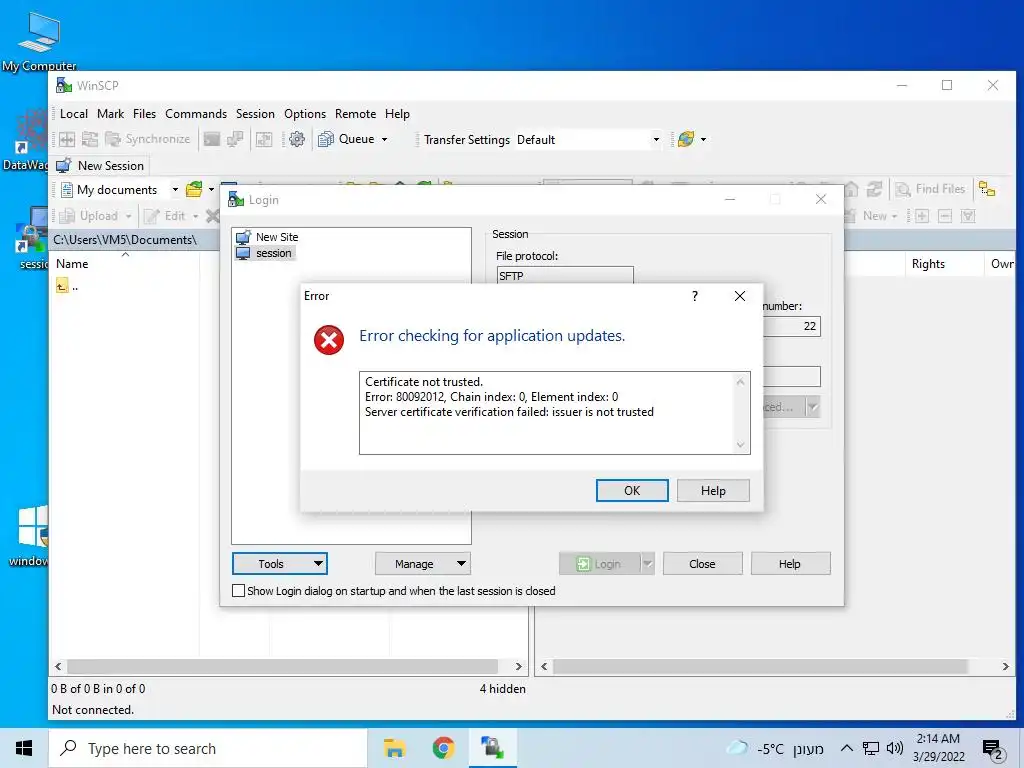1024x768 pixels.
Task: Click the Find Files button
Action: point(930,189)
